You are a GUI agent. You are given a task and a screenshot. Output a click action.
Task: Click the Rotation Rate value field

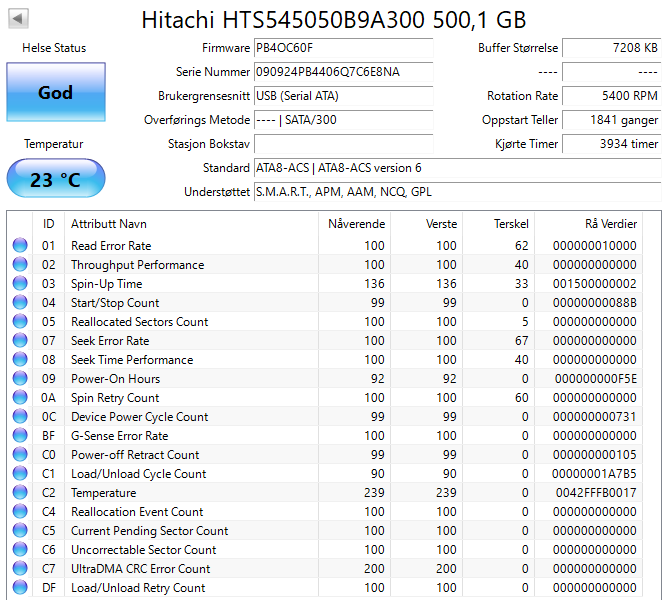tap(611, 96)
